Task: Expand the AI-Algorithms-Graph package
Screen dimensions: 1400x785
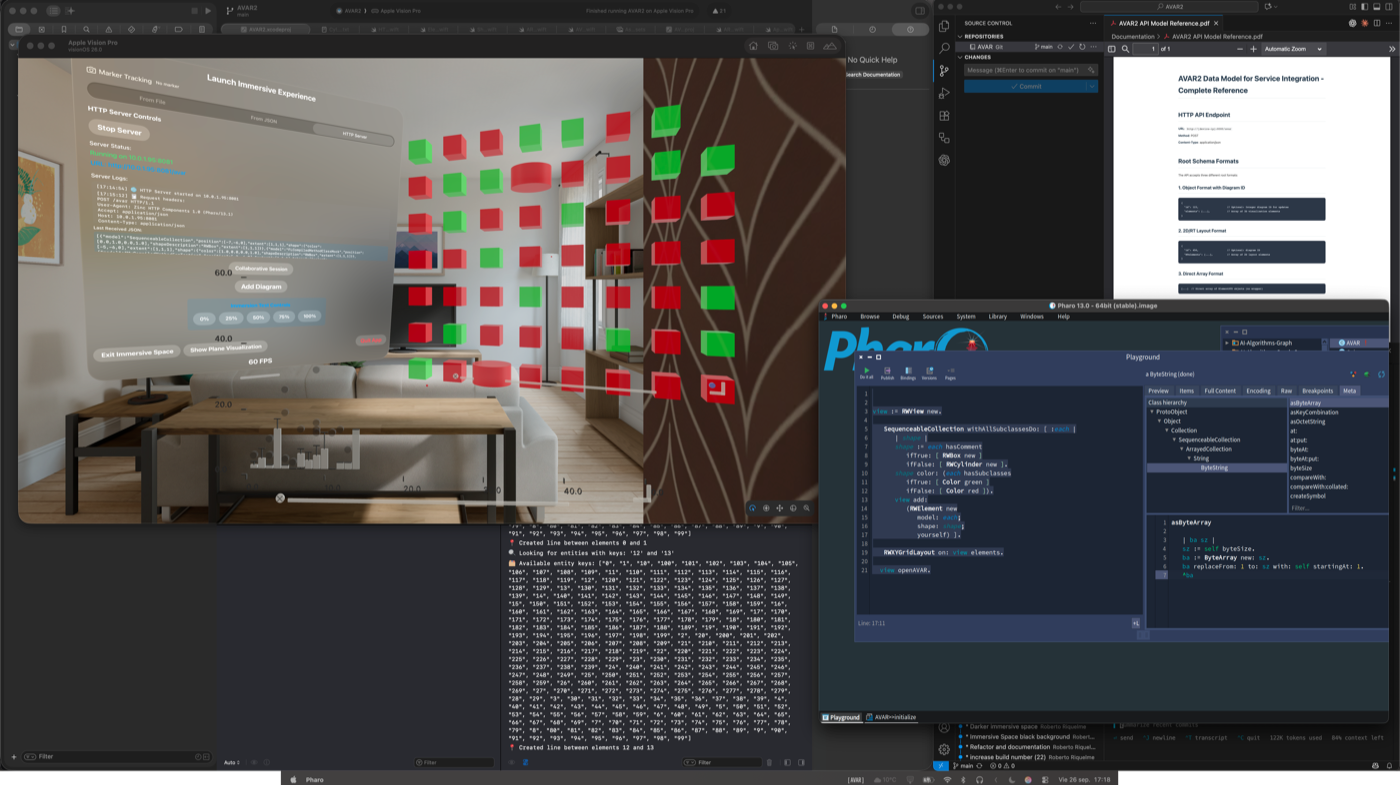Action: tap(1227, 343)
